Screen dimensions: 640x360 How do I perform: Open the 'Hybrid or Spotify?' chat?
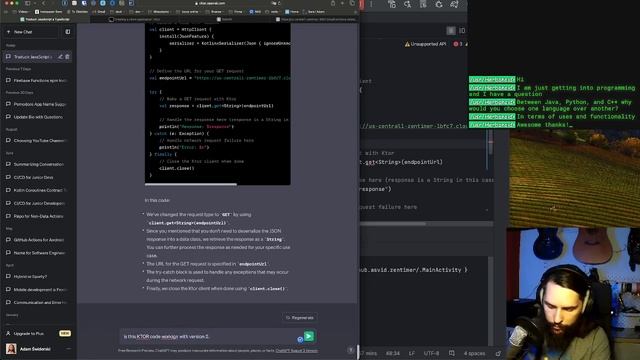click(x=38, y=276)
